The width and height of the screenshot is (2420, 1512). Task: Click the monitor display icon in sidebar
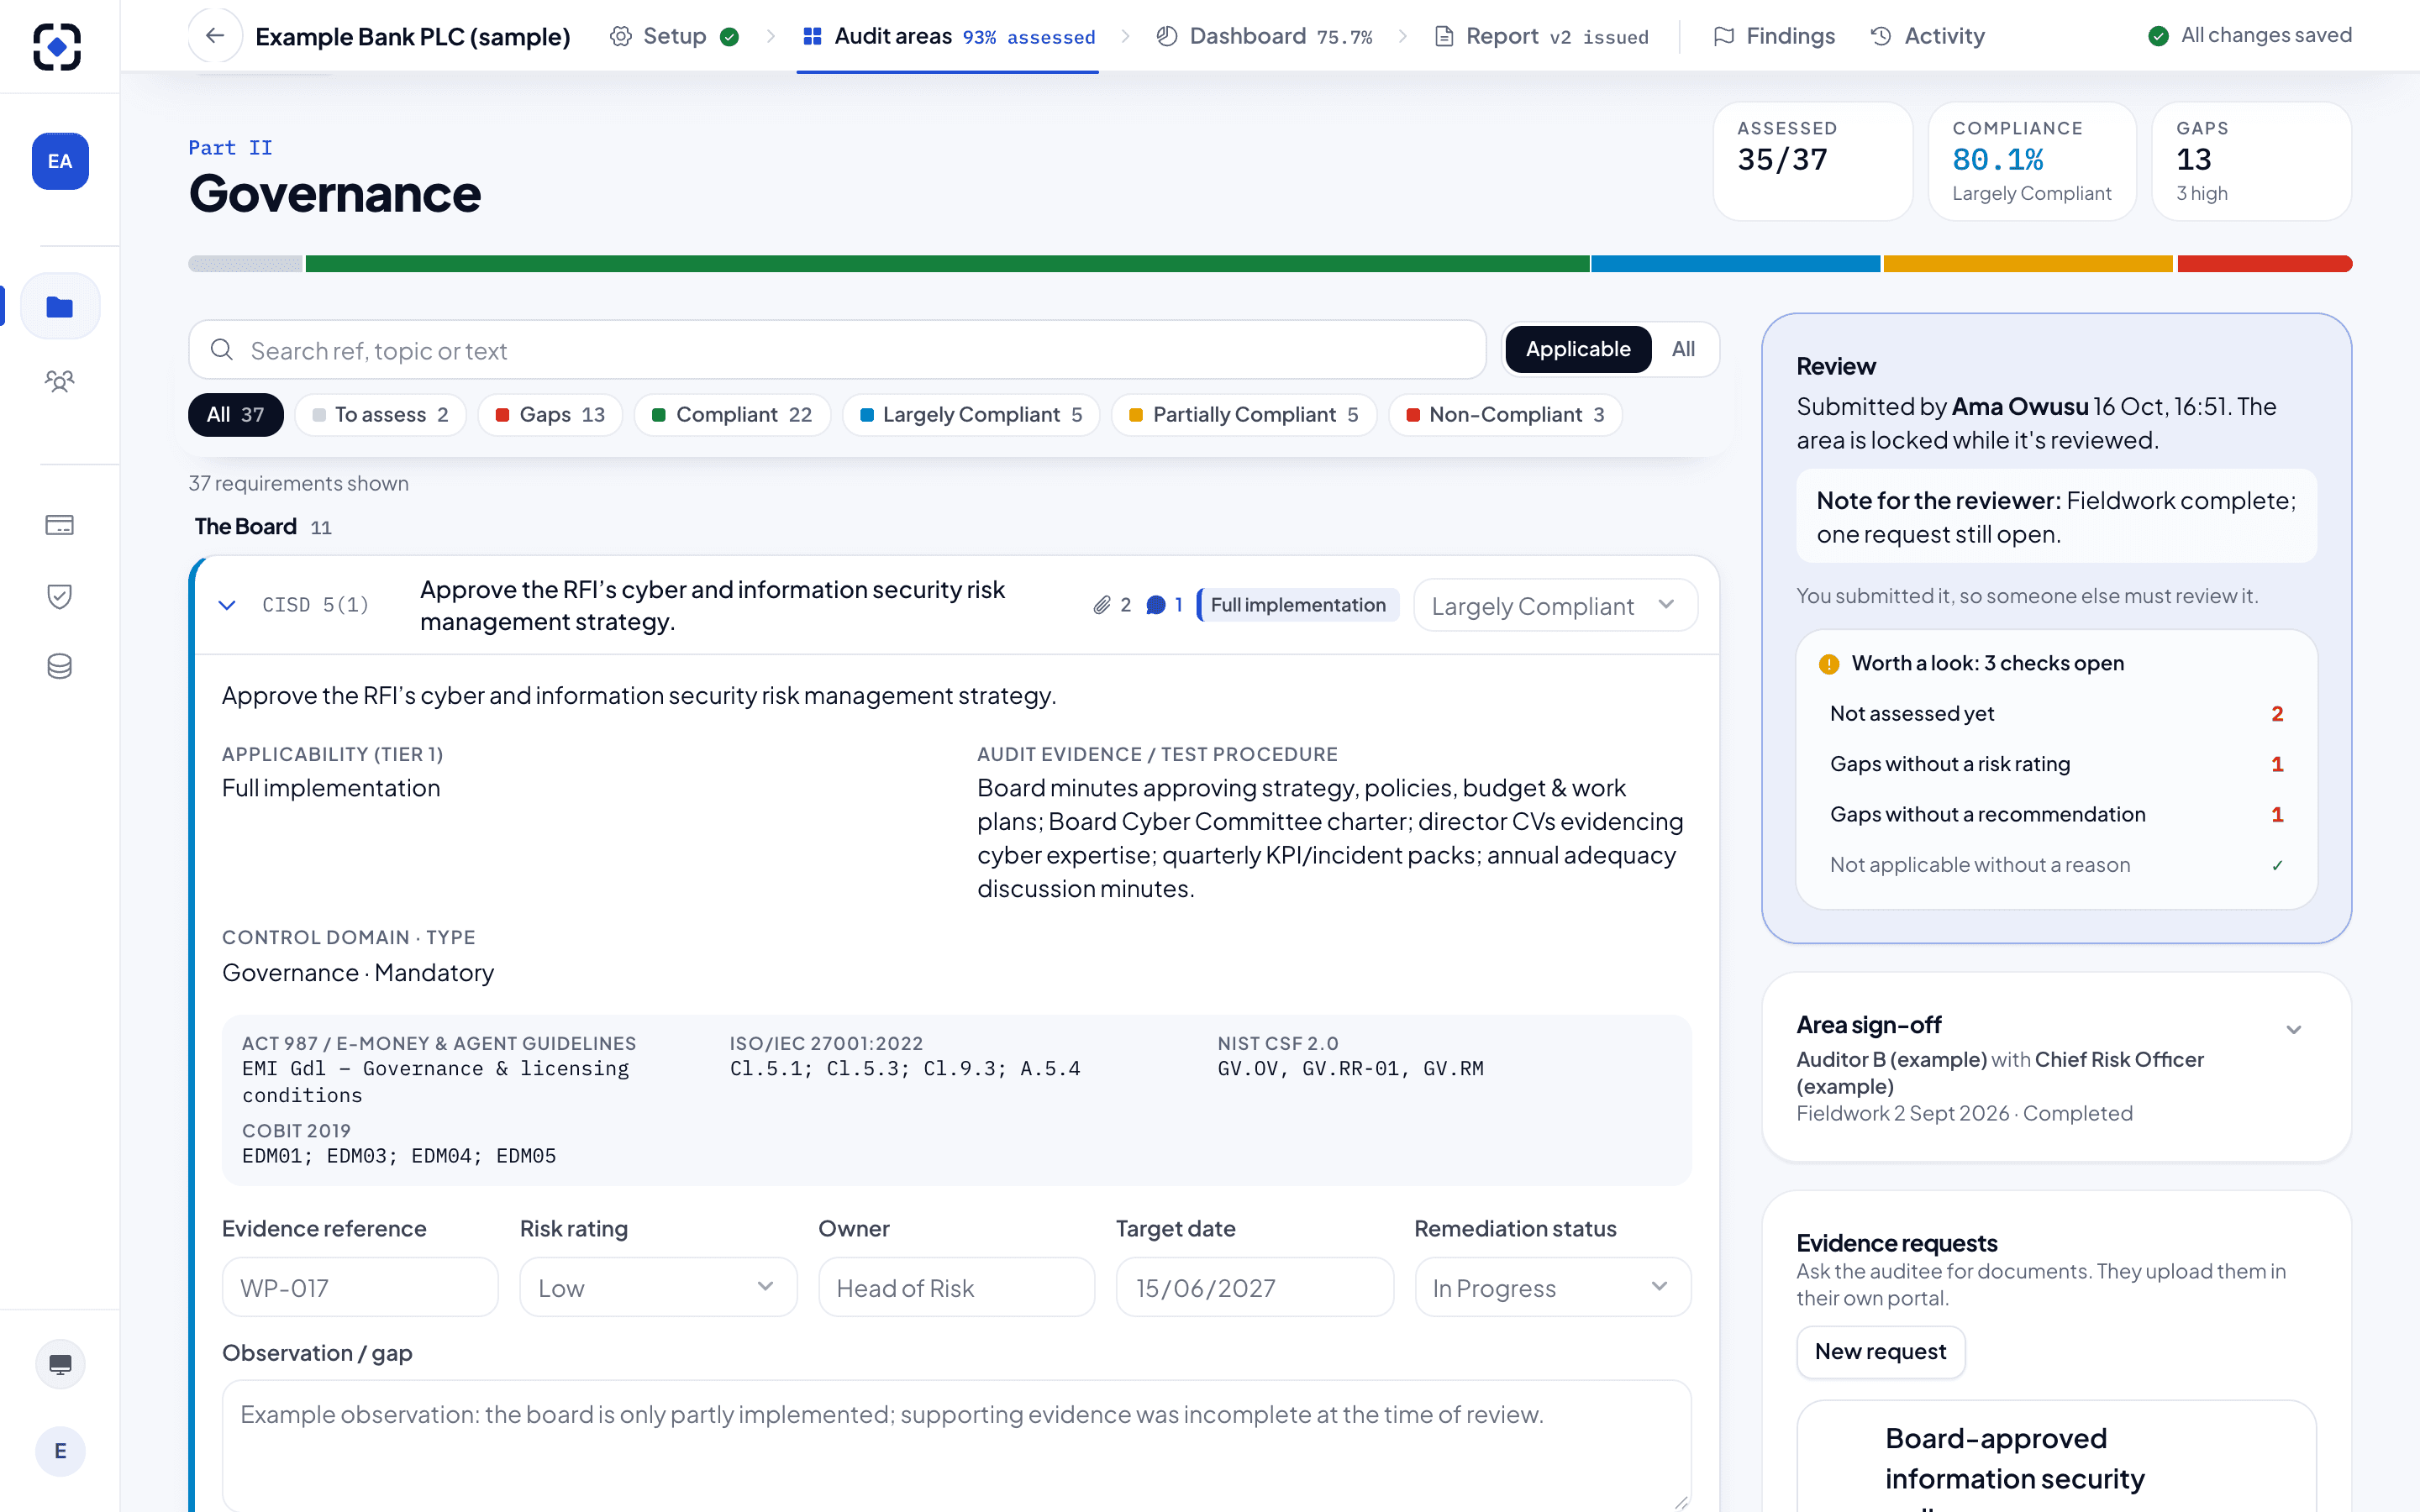pos(60,1364)
